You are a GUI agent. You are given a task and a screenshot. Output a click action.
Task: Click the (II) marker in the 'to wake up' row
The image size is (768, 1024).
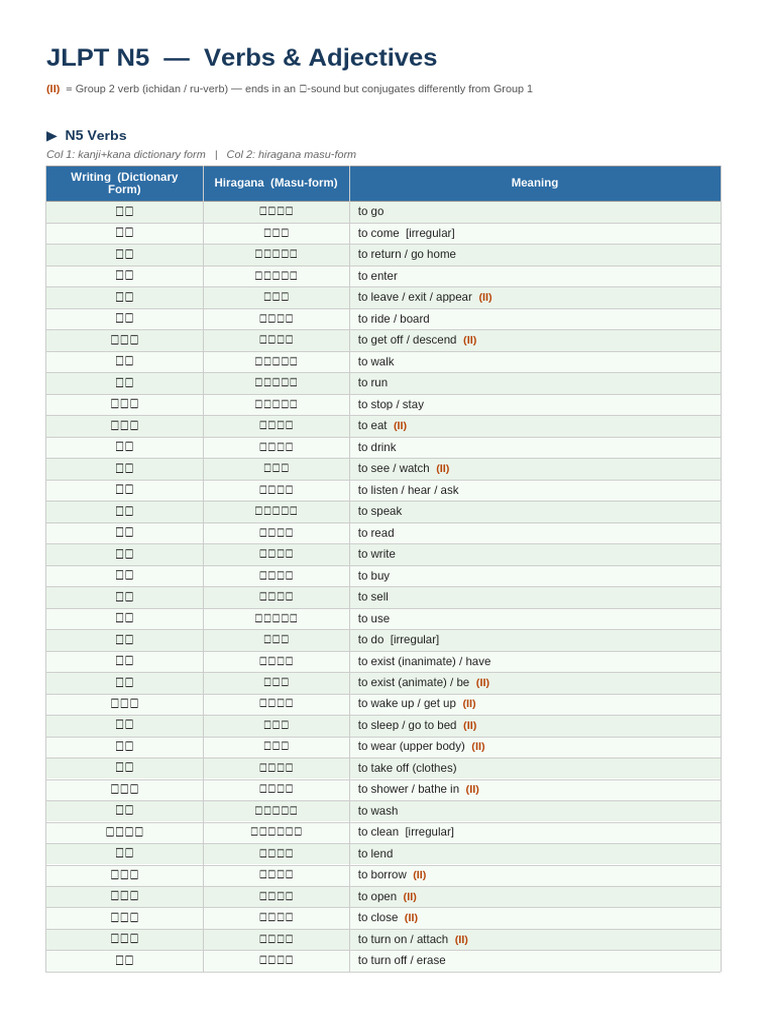point(470,704)
